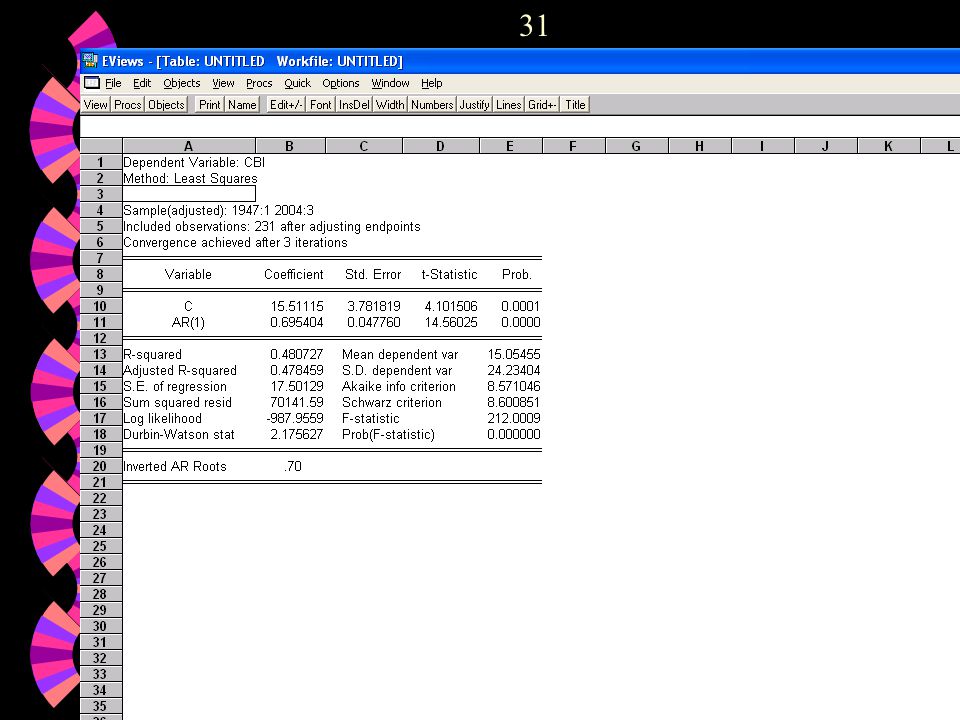Click 'Convergence achieved after 3 iterations' text
Image resolution: width=960 pixels, height=720 pixels.
pyautogui.click(x=235, y=242)
